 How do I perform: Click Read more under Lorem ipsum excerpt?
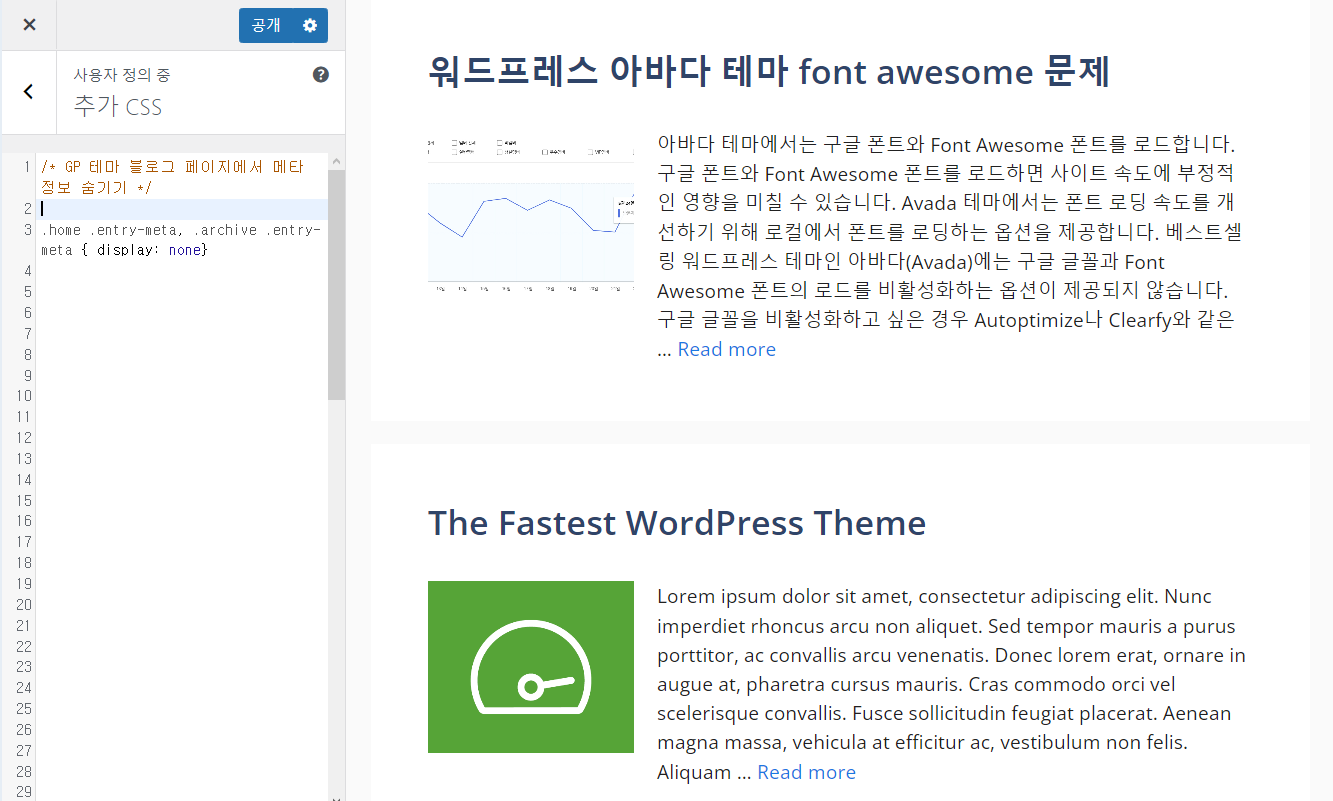pyautogui.click(x=806, y=772)
